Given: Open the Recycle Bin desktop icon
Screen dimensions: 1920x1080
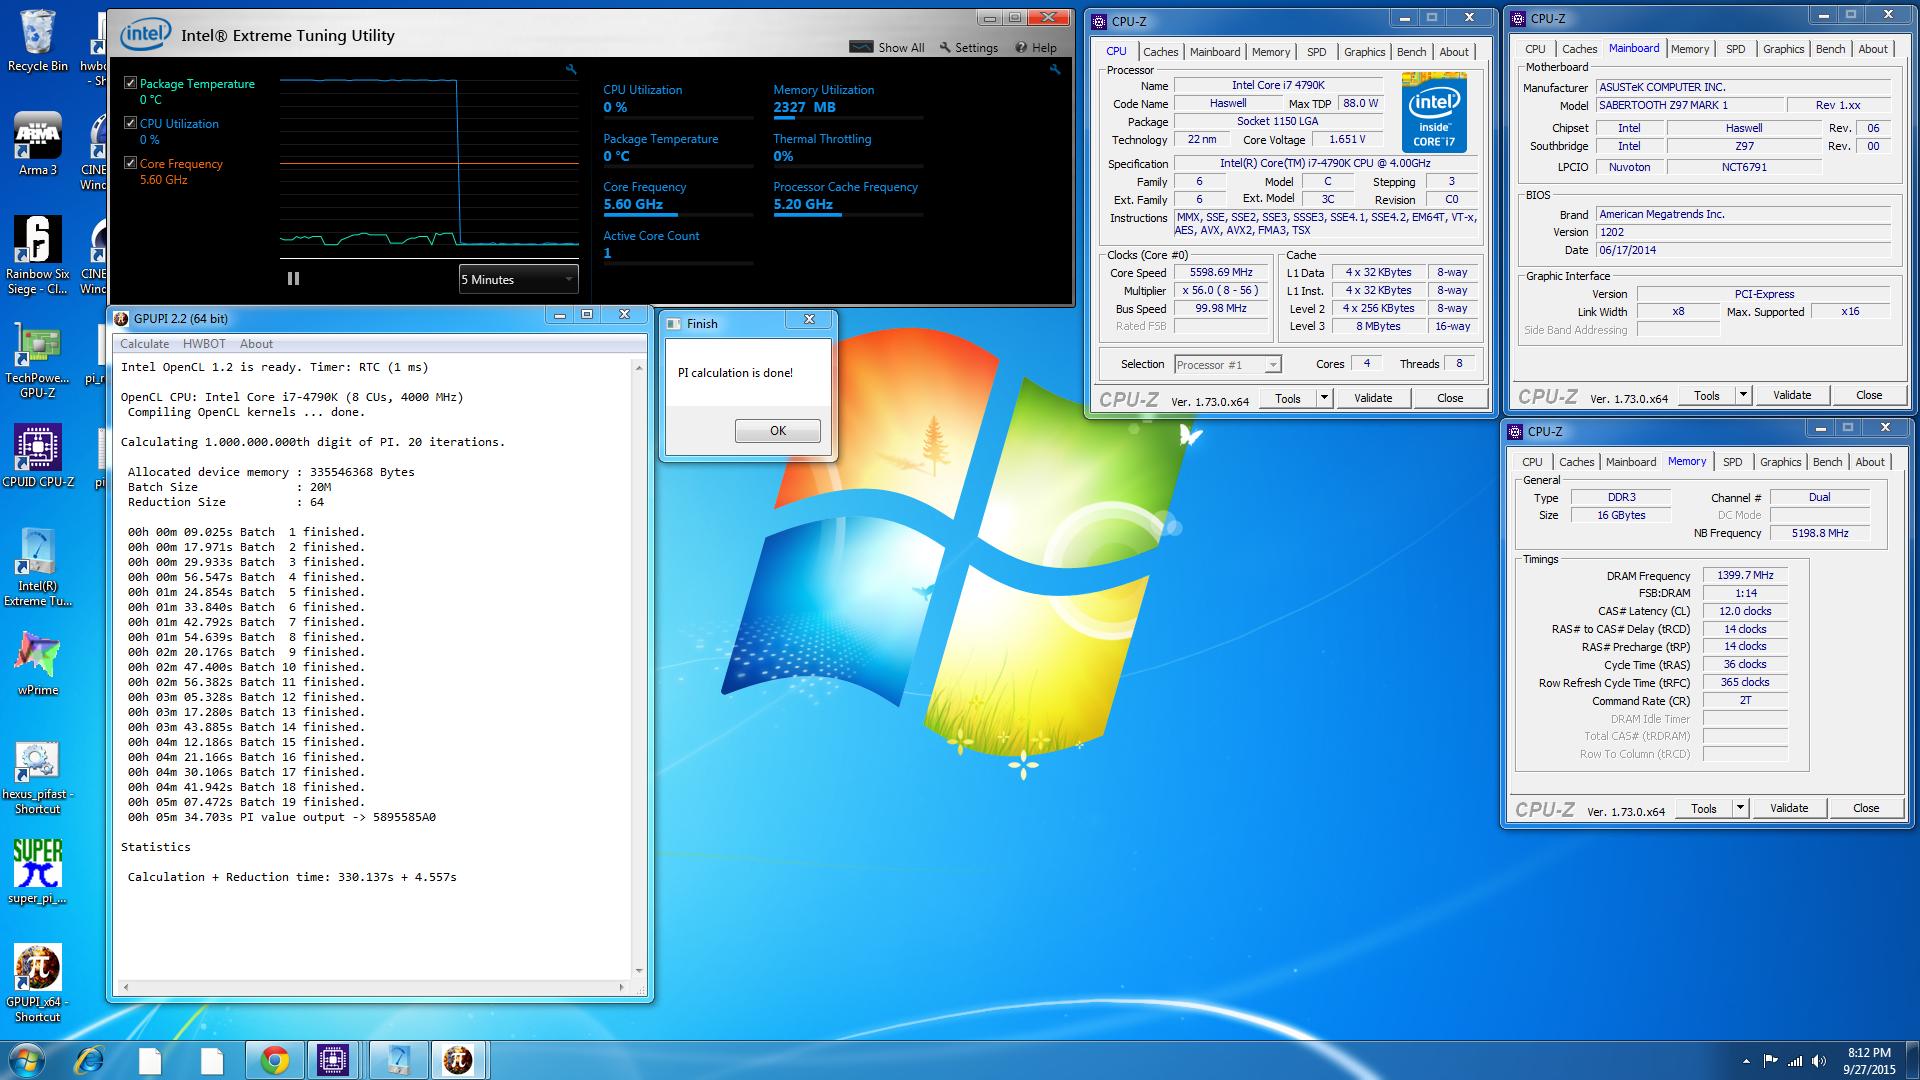Looking at the screenshot, I should tap(38, 40).
